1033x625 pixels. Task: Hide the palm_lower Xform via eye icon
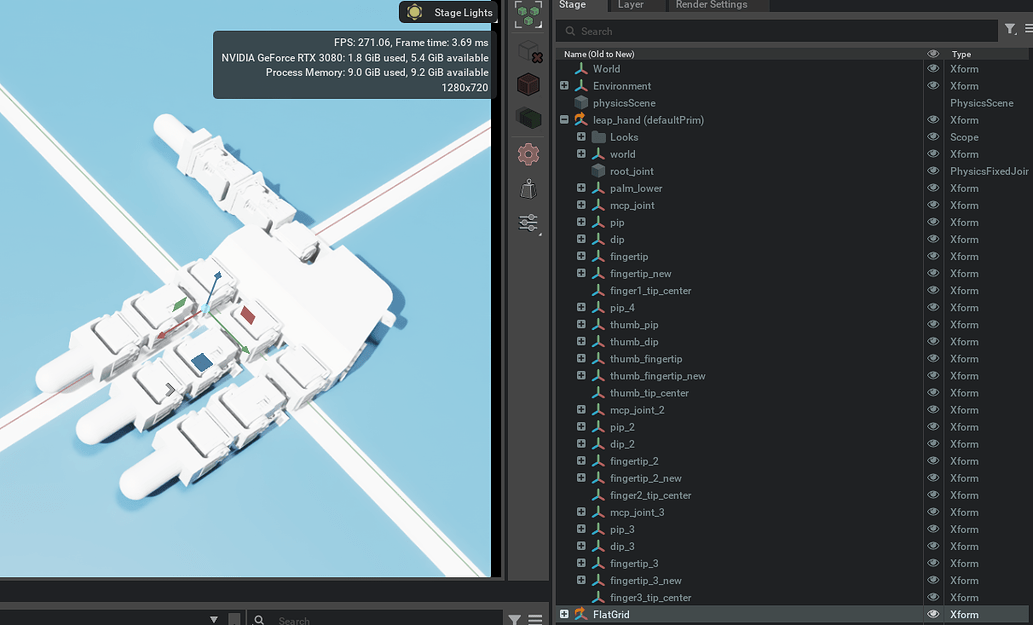[x=932, y=188]
